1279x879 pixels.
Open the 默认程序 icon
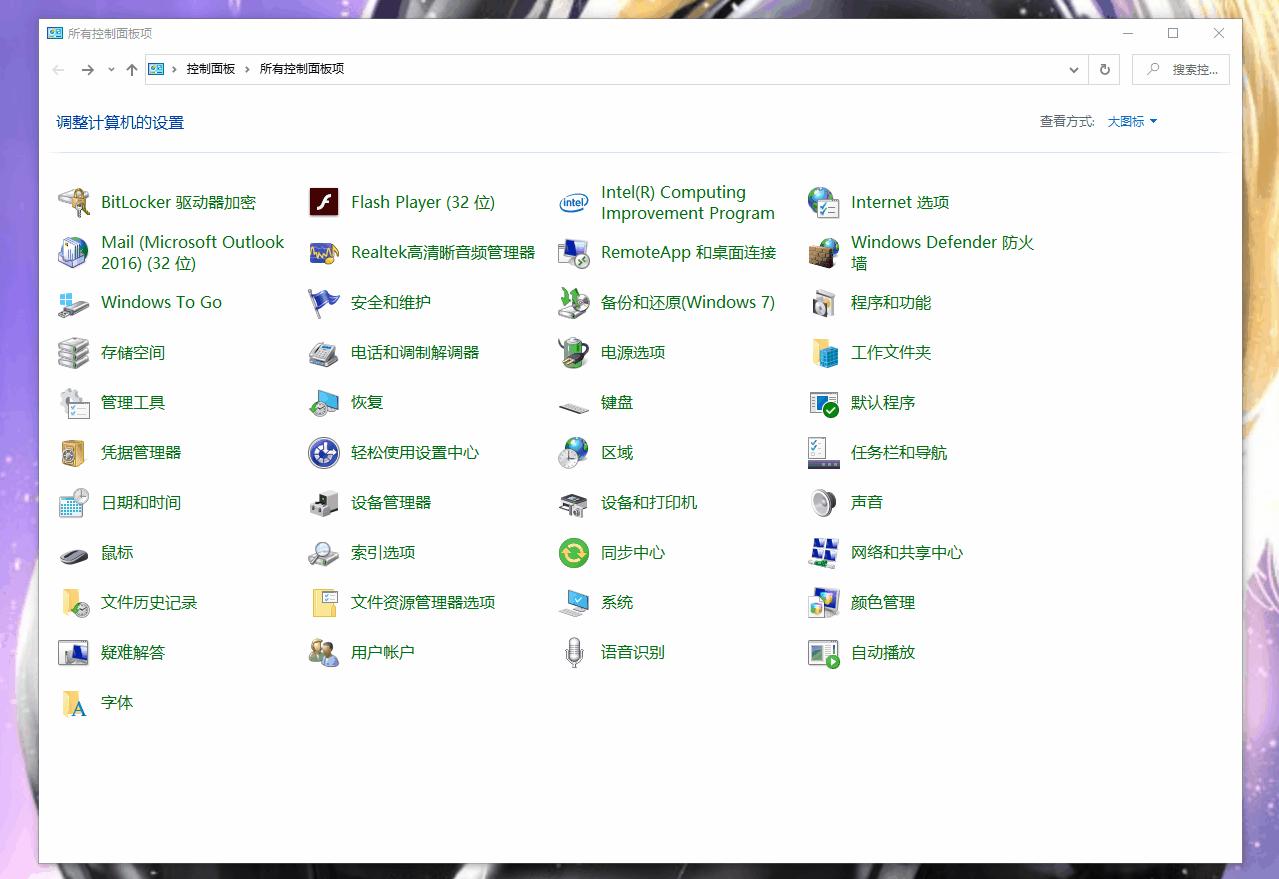(x=824, y=403)
